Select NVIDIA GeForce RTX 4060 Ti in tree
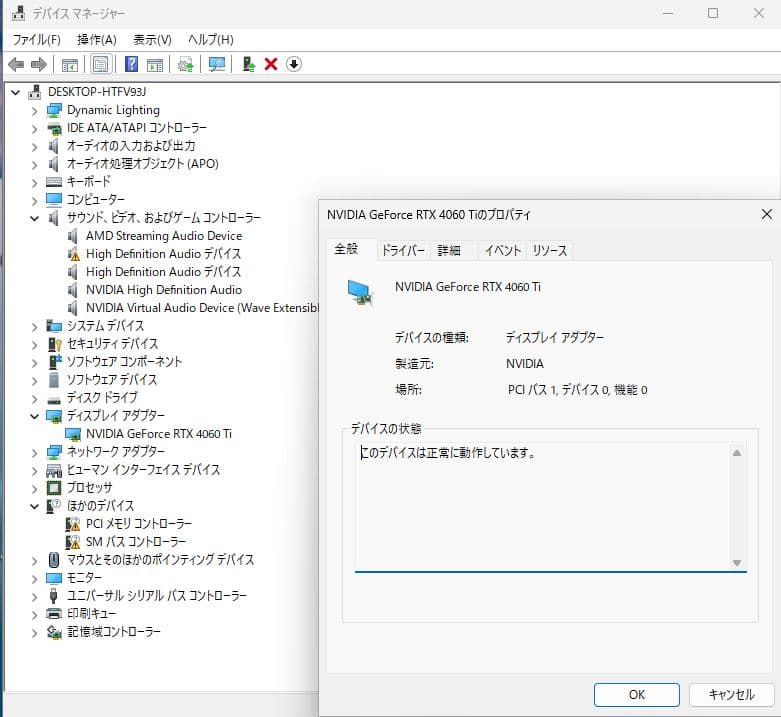Viewport: 781px width, 717px height. coord(159,434)
